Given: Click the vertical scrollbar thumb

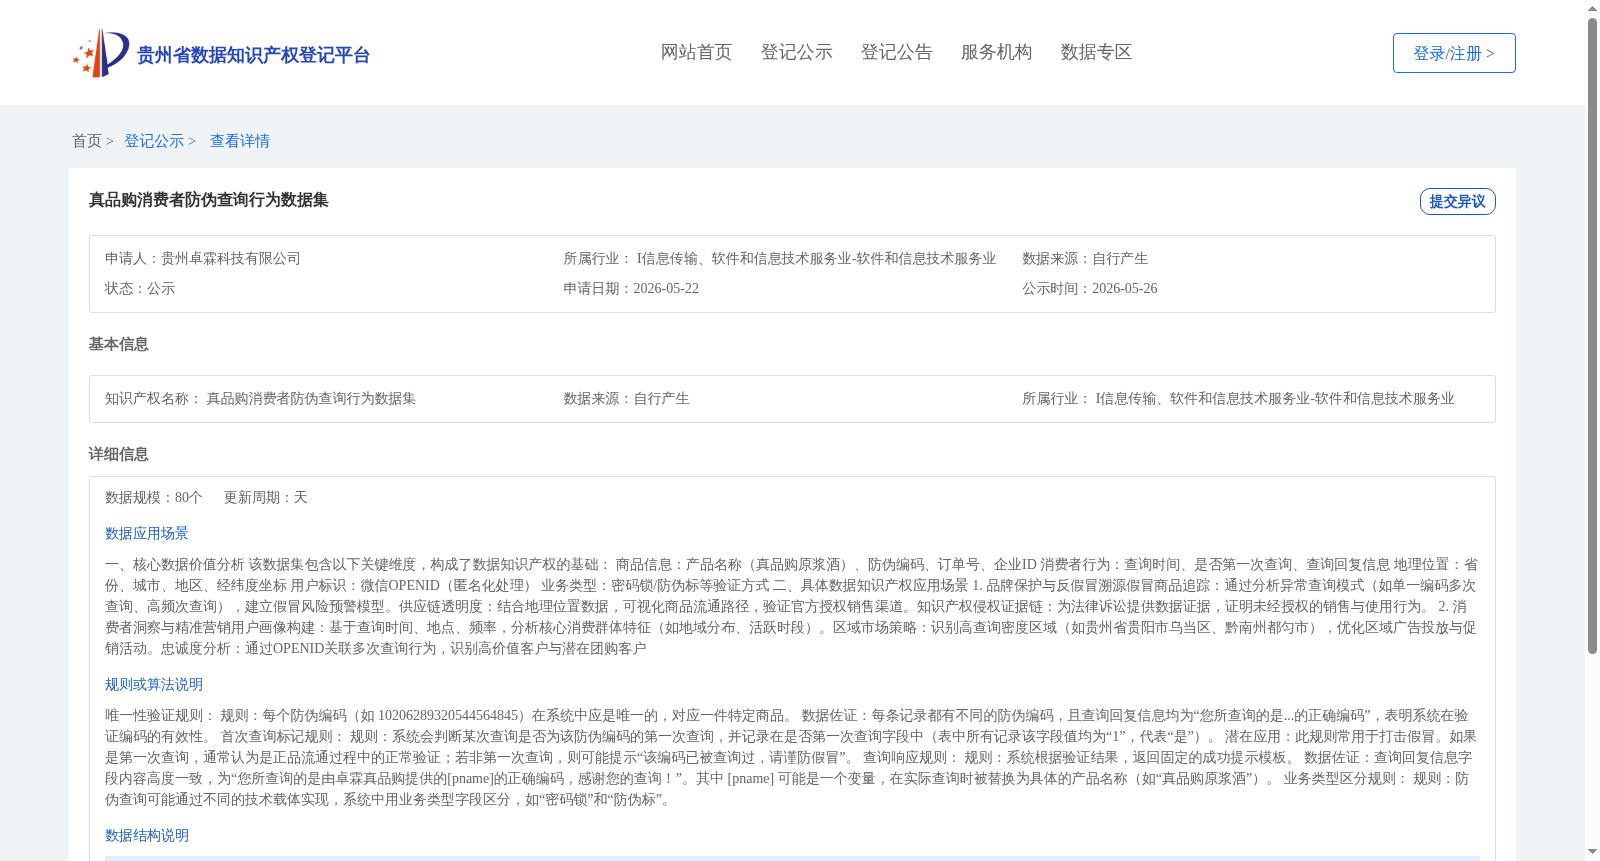Looking at the screenshot, I should tap(1592, 336).
